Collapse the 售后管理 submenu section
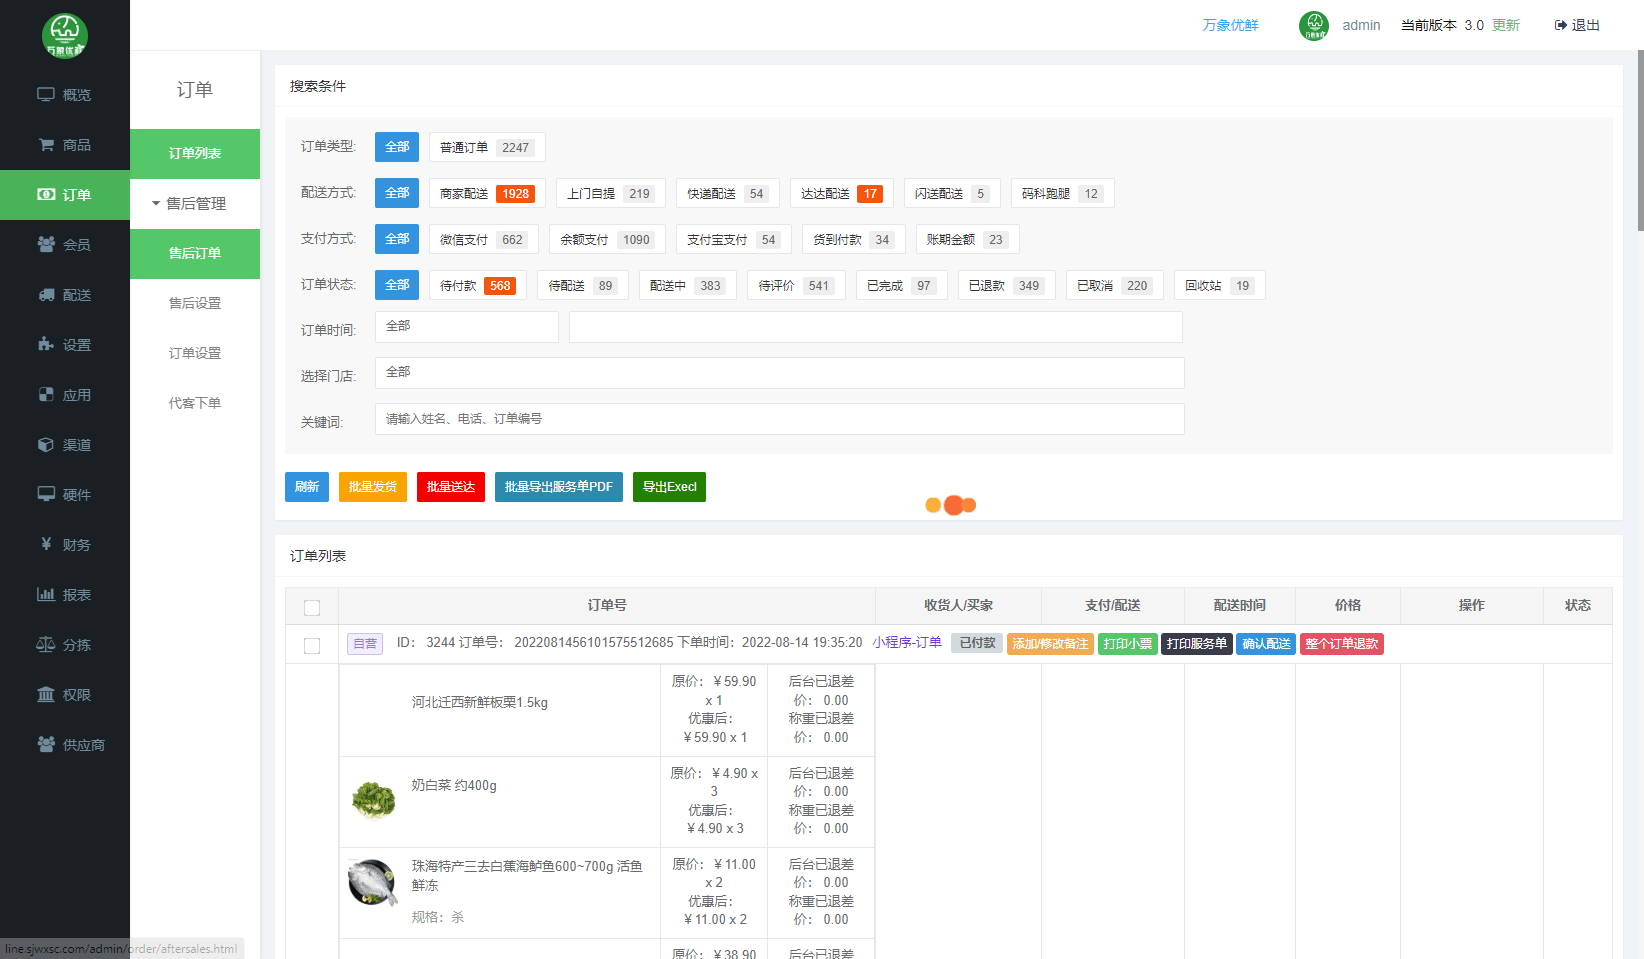This screenshot has height=959, width=1644. tap(194, 204)
